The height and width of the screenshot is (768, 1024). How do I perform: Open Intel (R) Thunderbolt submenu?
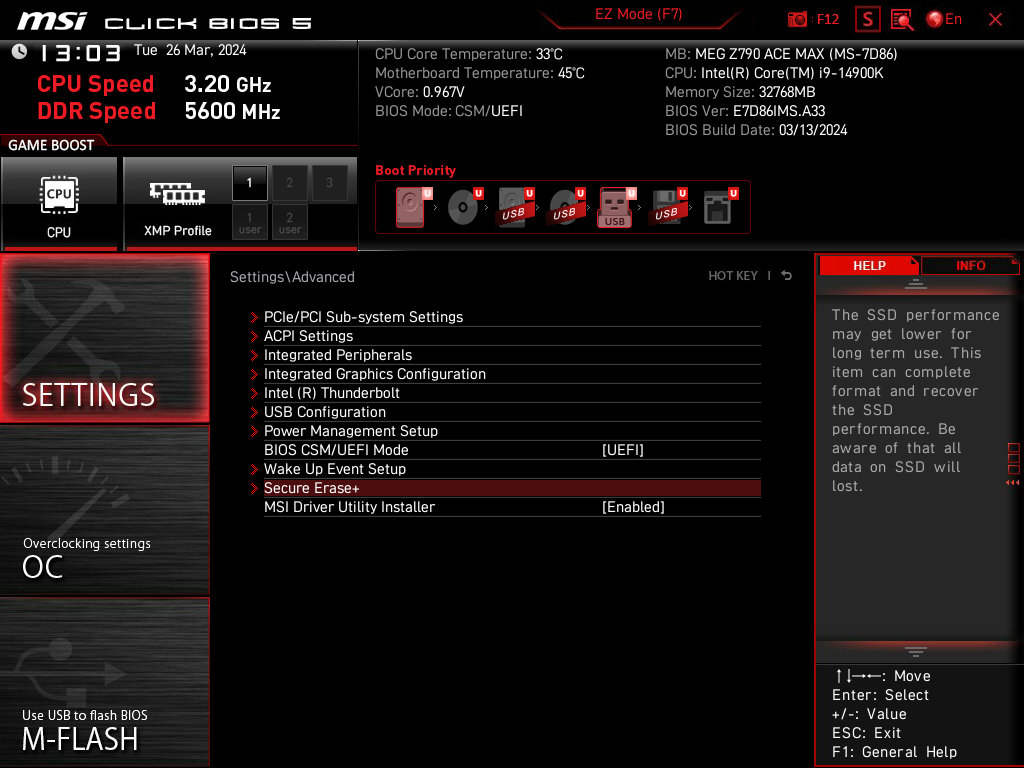(512, 392)
